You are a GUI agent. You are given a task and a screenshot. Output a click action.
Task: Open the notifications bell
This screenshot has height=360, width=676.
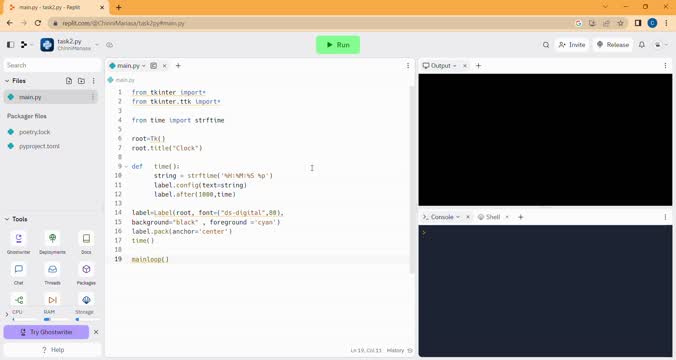click(x=642, y=45)
